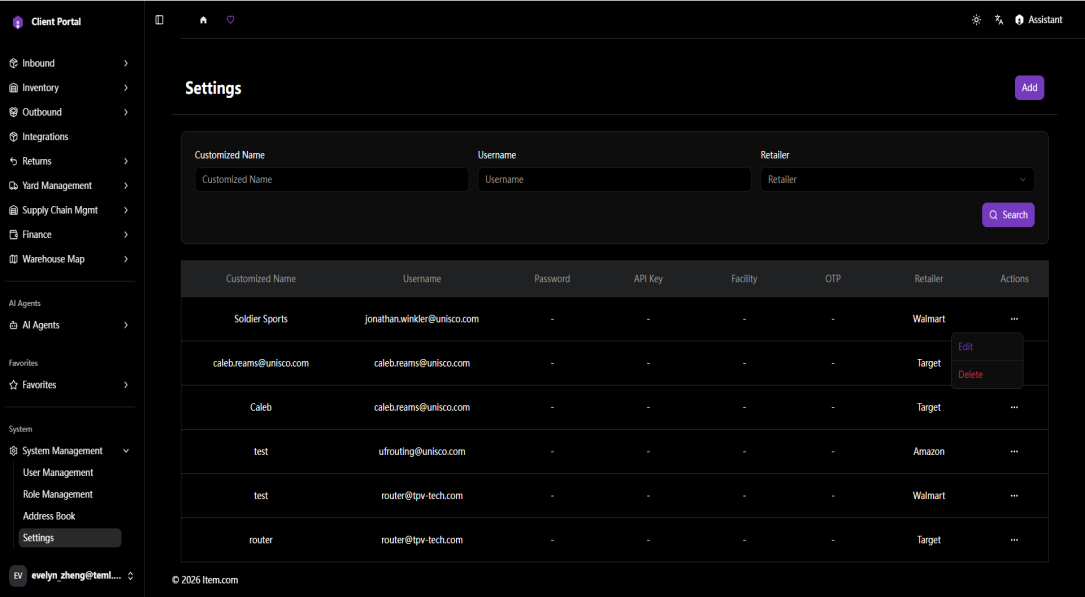Expand the Finance menu
Viewport: 1085px width, 597px height.
click(x=69, y=235)
